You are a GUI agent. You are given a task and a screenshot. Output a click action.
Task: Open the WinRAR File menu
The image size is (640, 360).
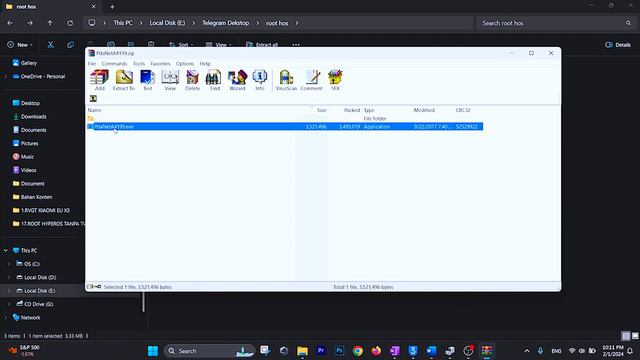tap(92, 64)
